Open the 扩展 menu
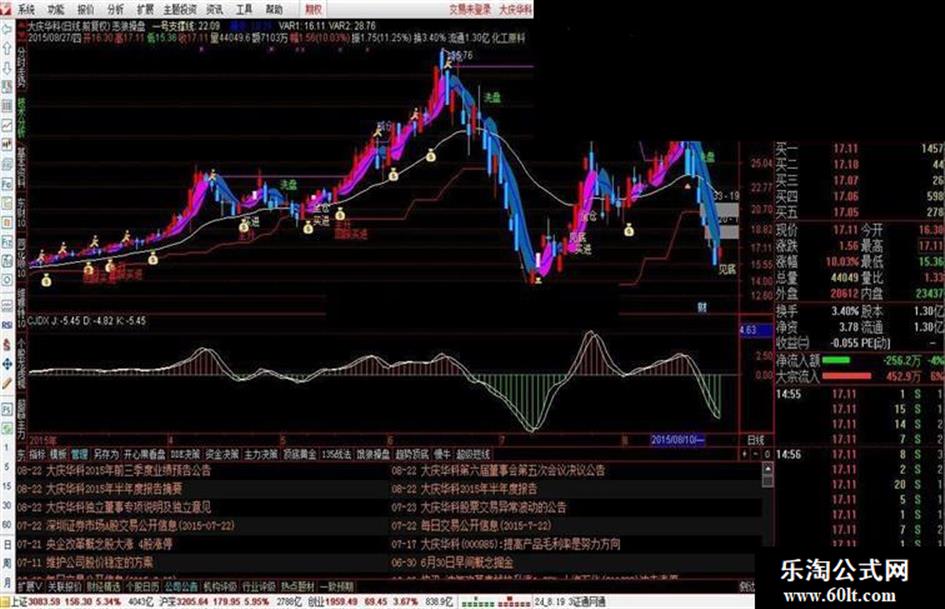The image size is (945, 609). click(x=145, y=9)
